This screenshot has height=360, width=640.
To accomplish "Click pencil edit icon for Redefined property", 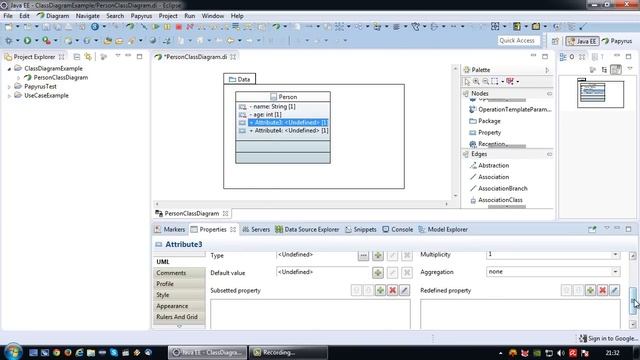I will coord(614,290).
